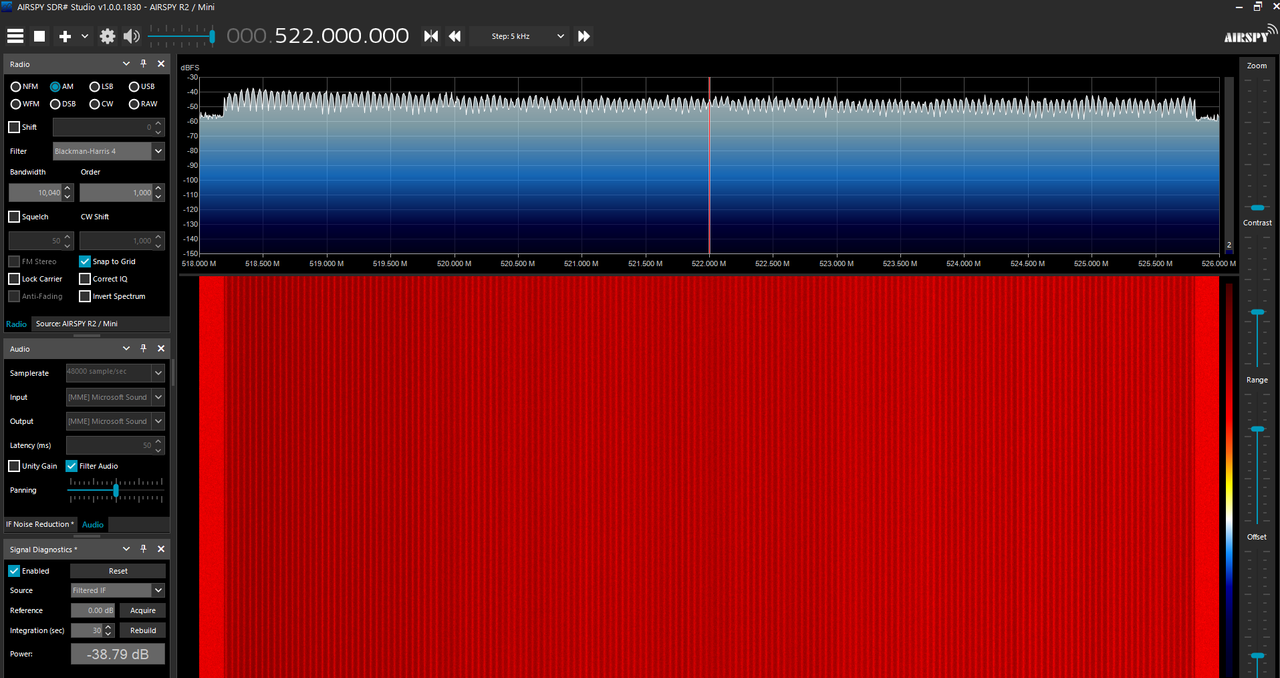Stop the radio with the stop button
Viewport: 1280px width, 678px height.
tap(40, 36)
